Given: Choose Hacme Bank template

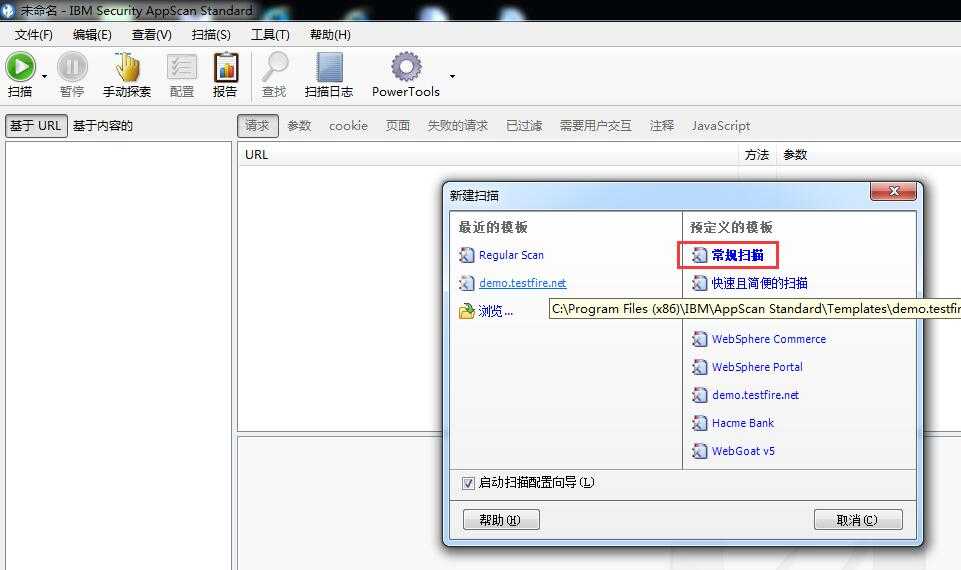Looking at the screenshot, I should 743,423.
